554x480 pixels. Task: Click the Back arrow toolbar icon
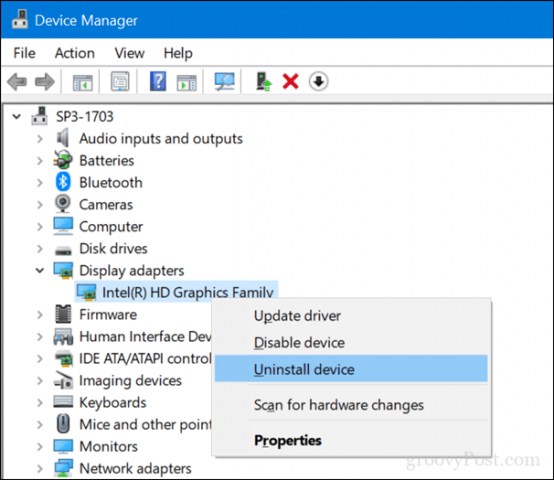click(17, 82)
